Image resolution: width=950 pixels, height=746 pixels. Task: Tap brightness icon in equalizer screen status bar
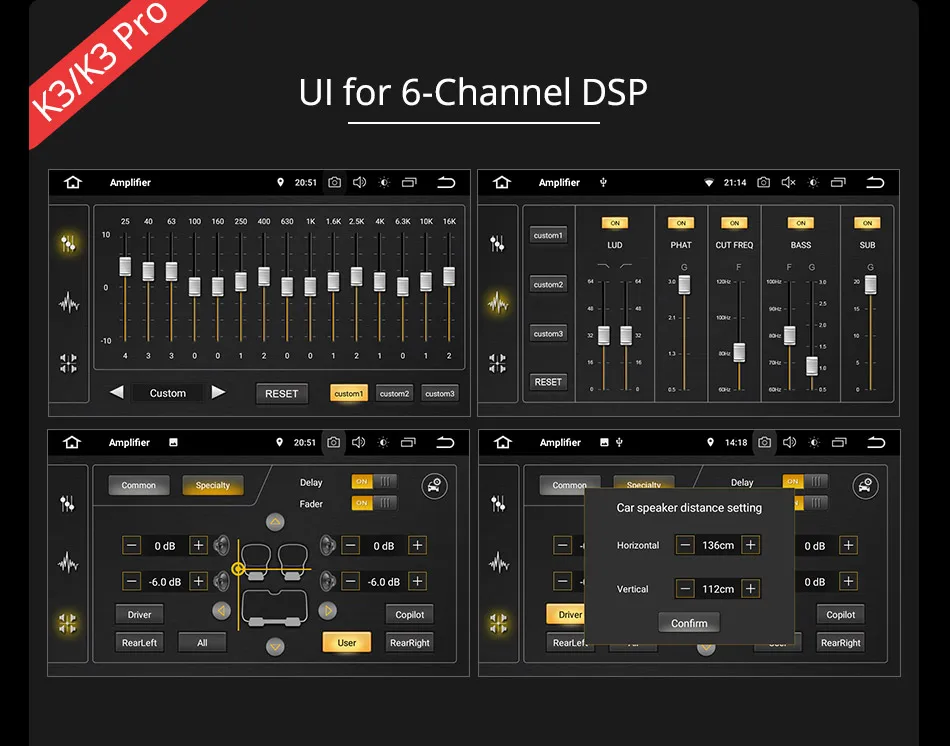tap(384, 182)
